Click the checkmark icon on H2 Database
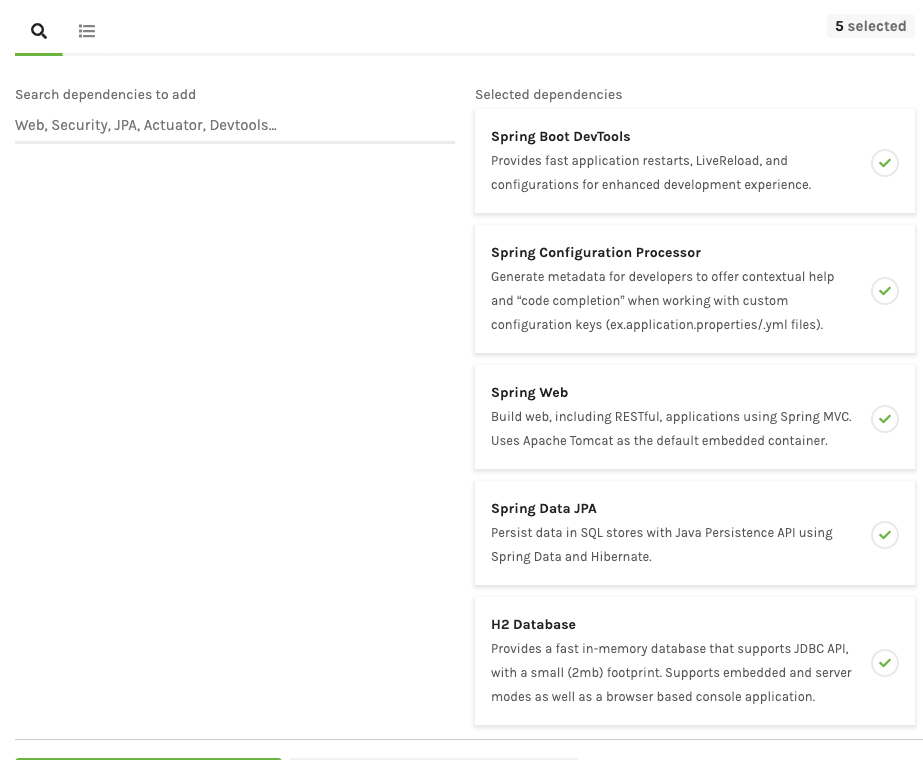The height and width of the screenshot is (760, 923). pos(884,663)
